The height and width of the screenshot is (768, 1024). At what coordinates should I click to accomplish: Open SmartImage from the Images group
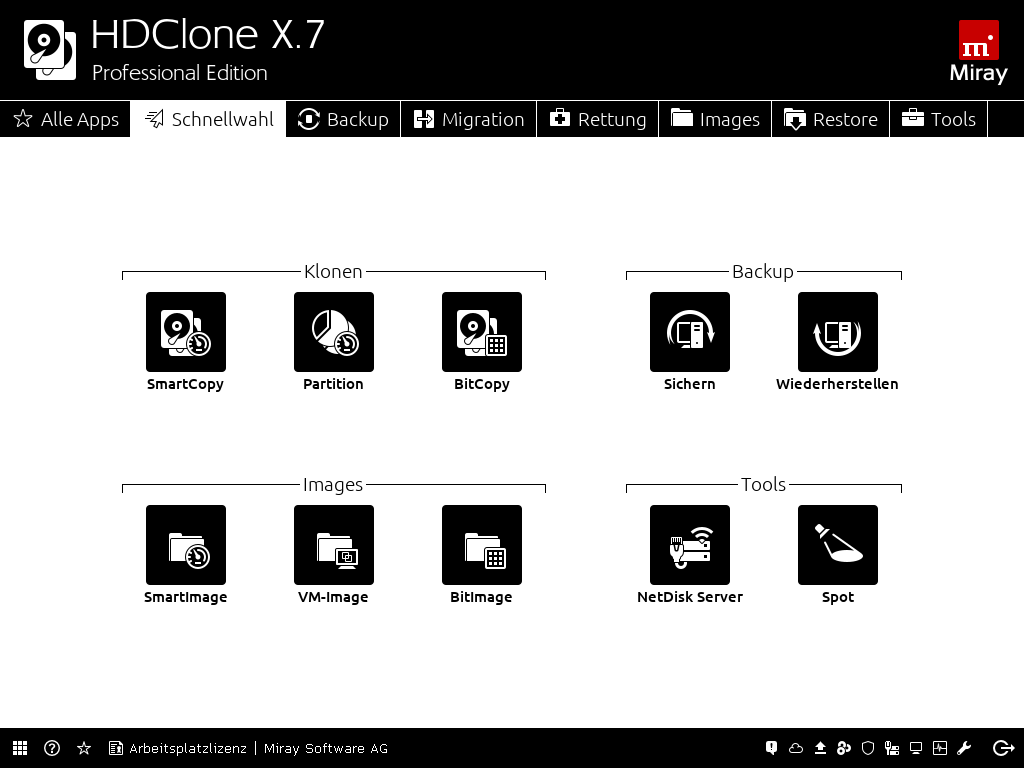[x=186, y=545]
